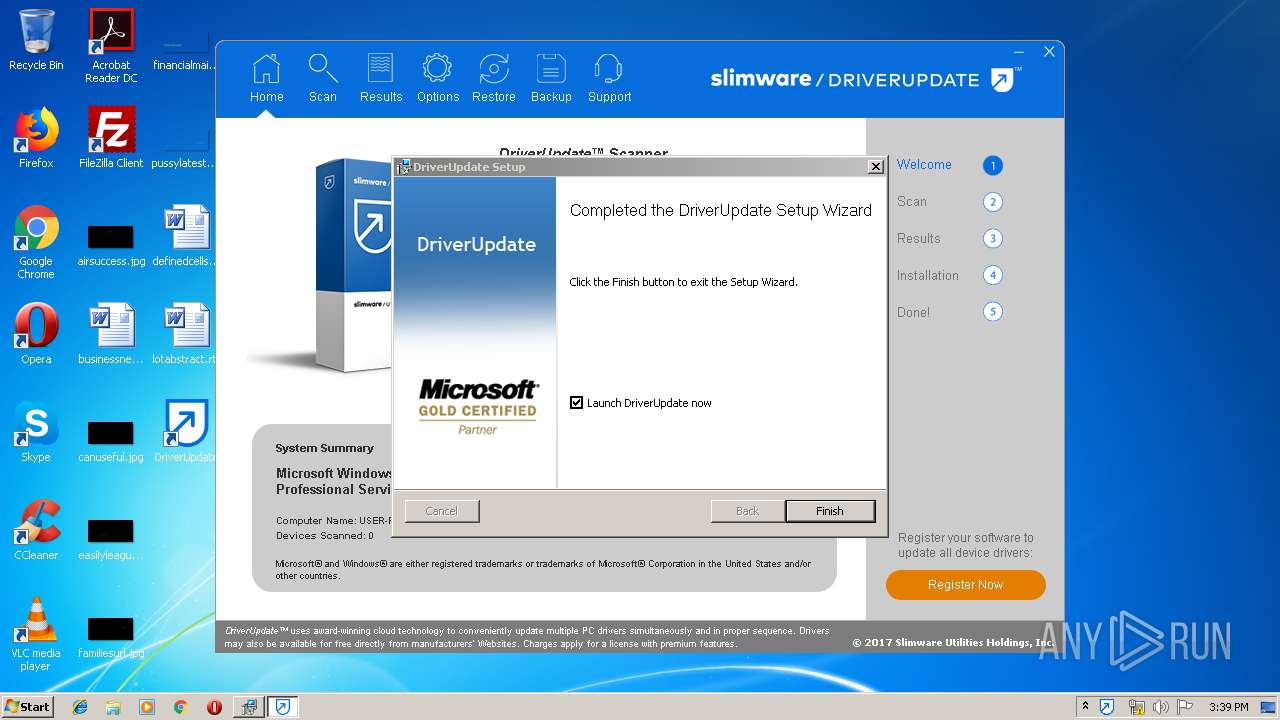Select the Welcome step in sidebar
The width and height of the screenshot is (1280, 720).
pyautogui.click(x=924, y=165)
